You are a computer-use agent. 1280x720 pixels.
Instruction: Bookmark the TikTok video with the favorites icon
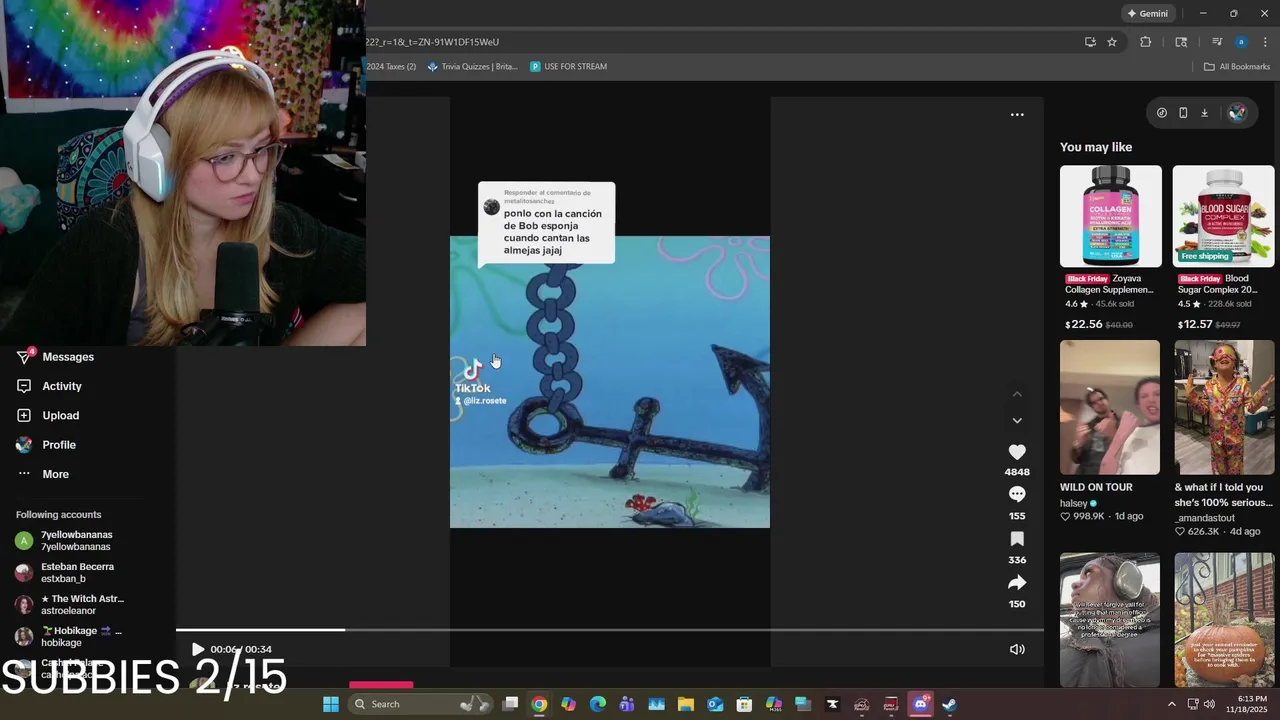click(1017, 538)
